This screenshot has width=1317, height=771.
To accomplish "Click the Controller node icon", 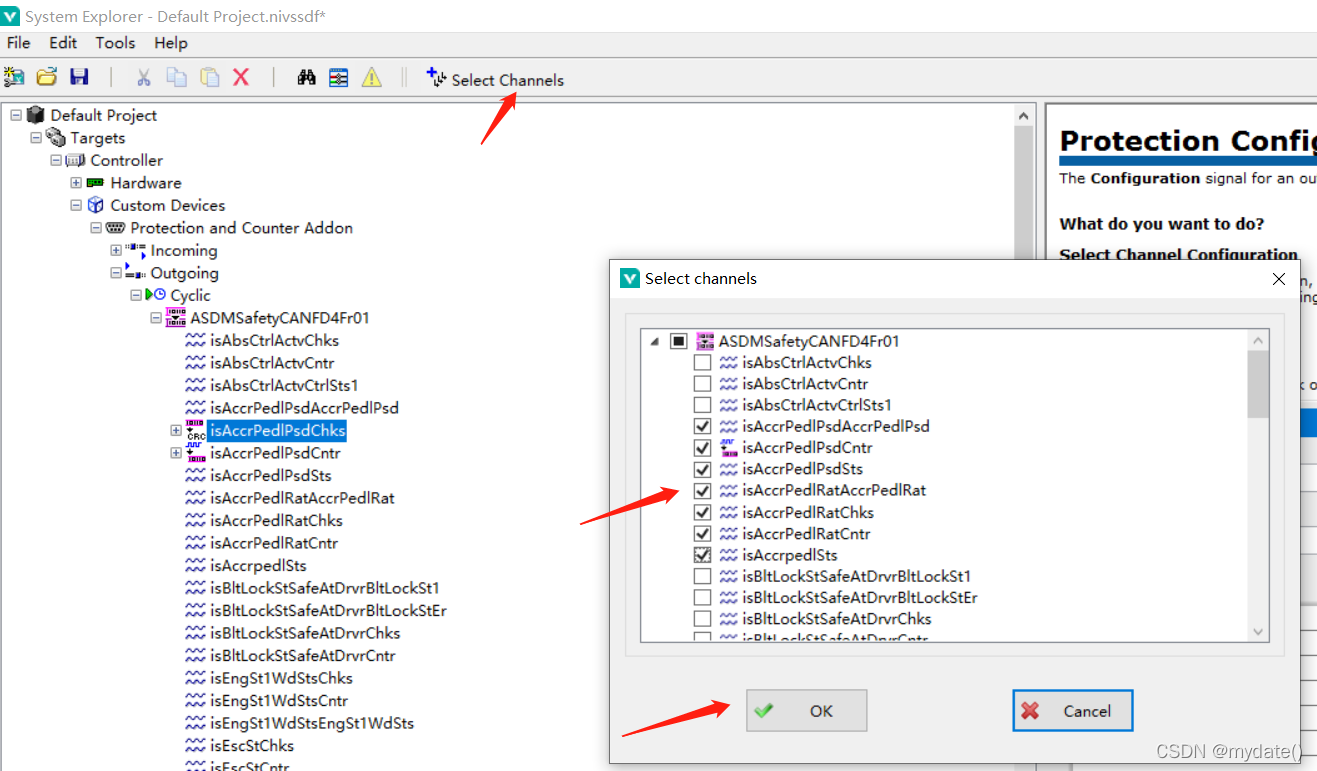I will [x=76, y=160].
